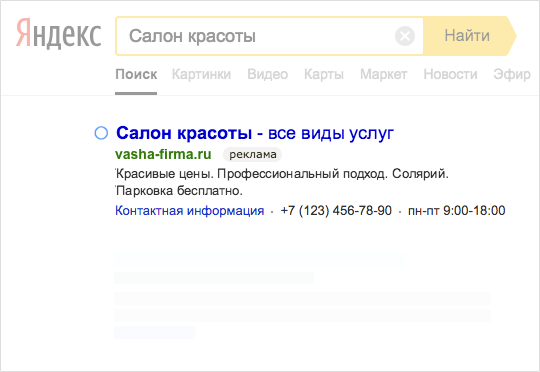This screenshot has width=540, height=372.
Task: Clear the search field with the X icon
Action: click(405, 36)
